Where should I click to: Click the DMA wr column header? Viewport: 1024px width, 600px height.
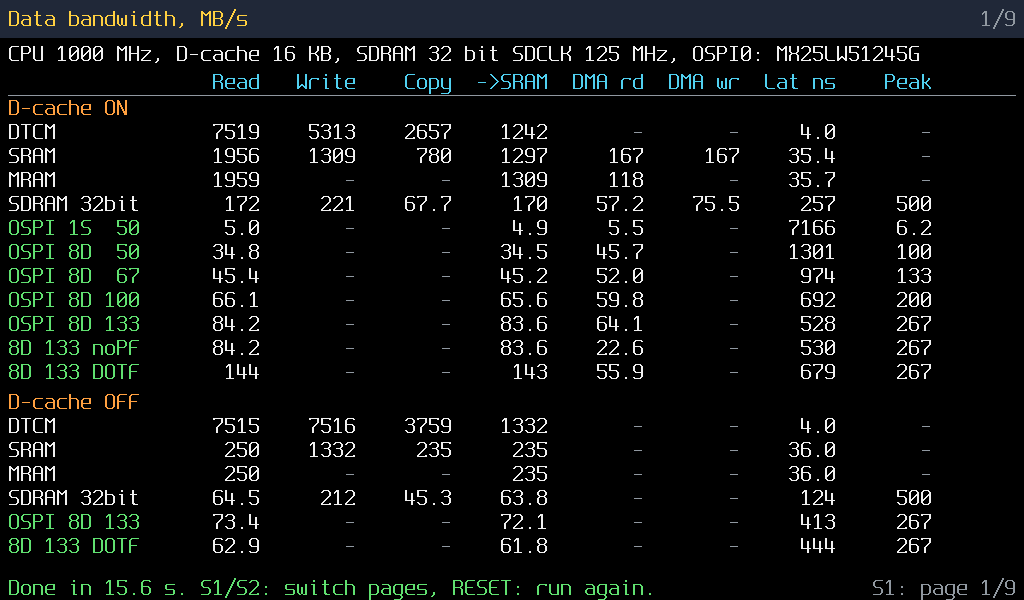703,82
